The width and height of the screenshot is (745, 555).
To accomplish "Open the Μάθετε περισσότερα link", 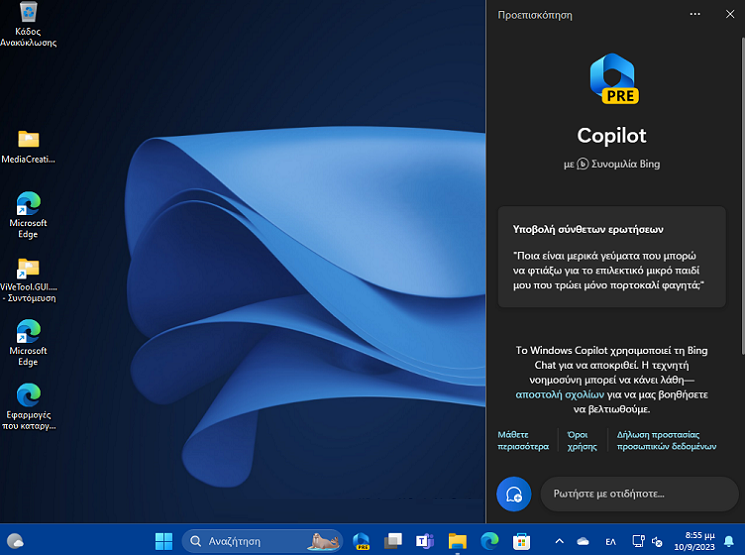I will pos(523,440).
